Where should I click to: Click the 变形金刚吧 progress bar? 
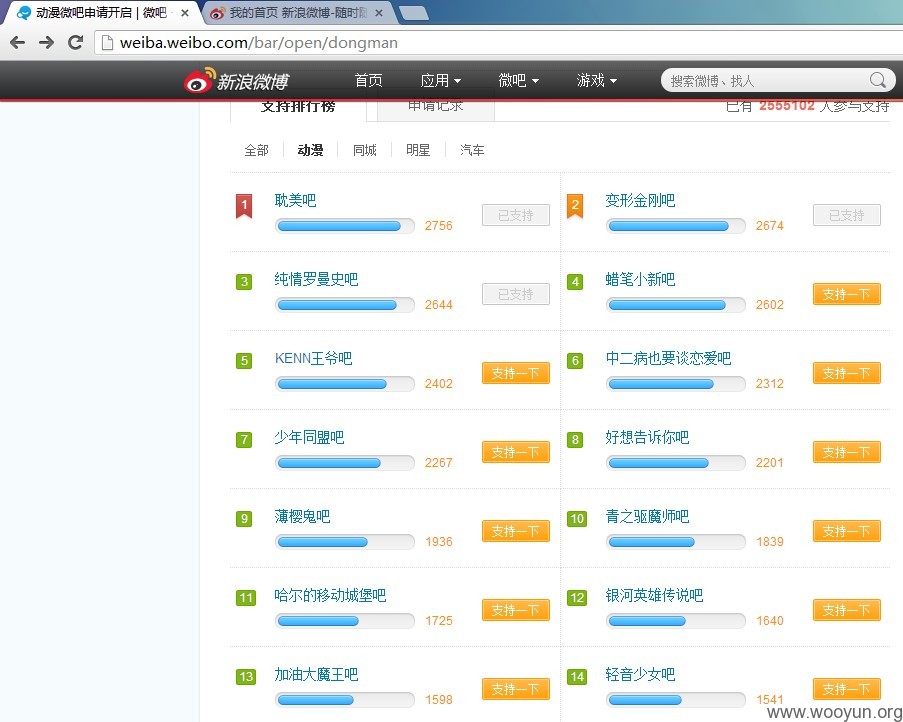pyautogui.click(x=676, y=226)
